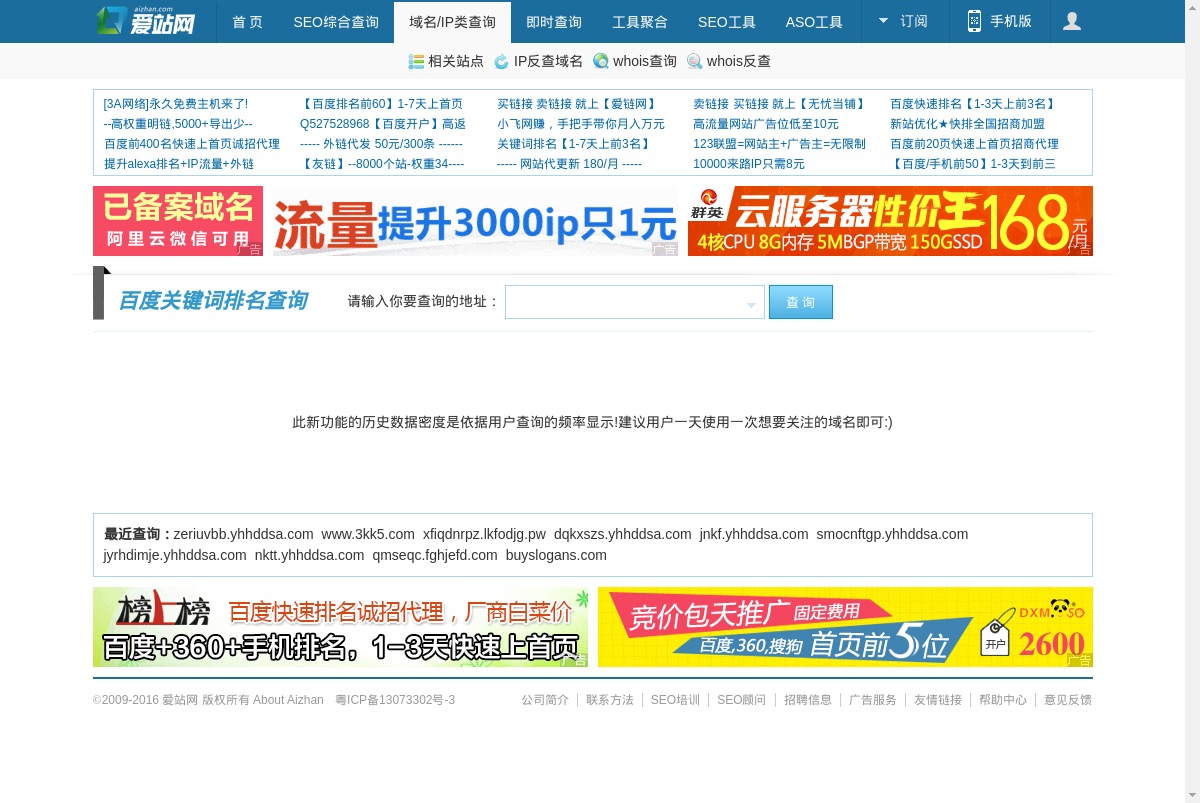
Task: Open 友情链接 footer link
Action: tap(938, 700)
